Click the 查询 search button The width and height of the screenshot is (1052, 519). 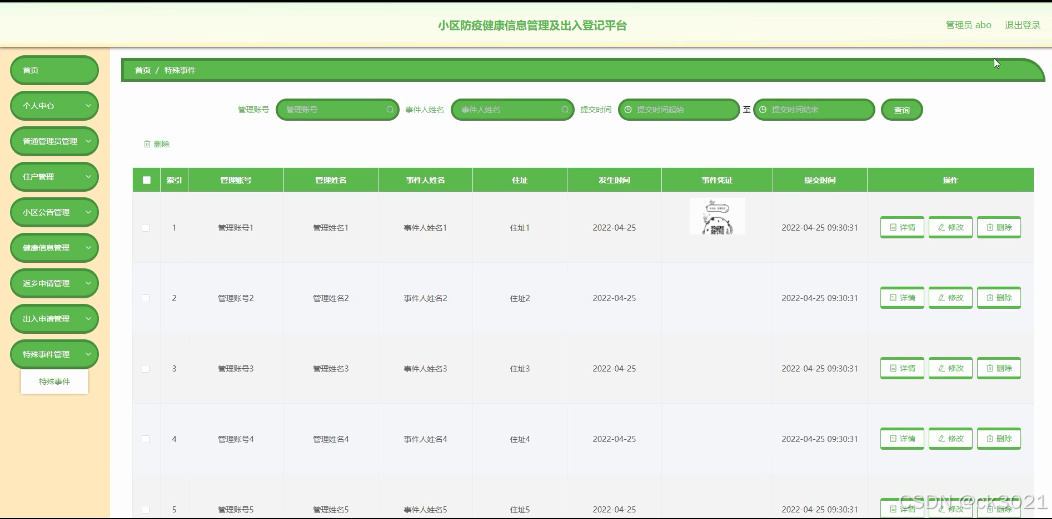[902, 110]
